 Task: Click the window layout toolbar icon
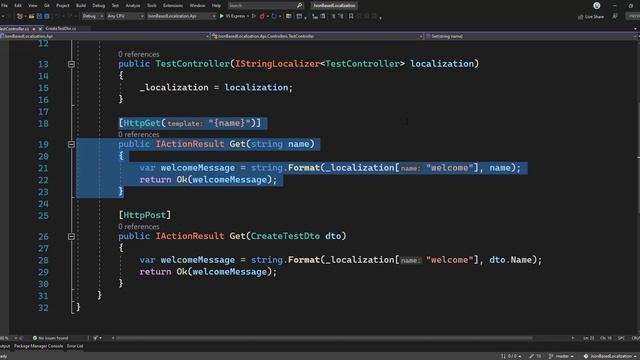tap(299, 16)
